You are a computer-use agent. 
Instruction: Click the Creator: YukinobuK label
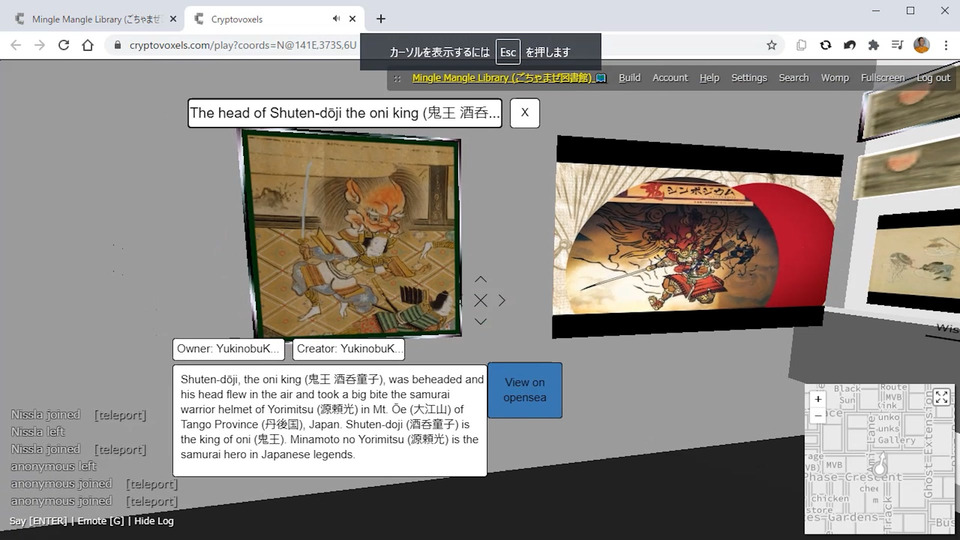click(x=348, y=349)
